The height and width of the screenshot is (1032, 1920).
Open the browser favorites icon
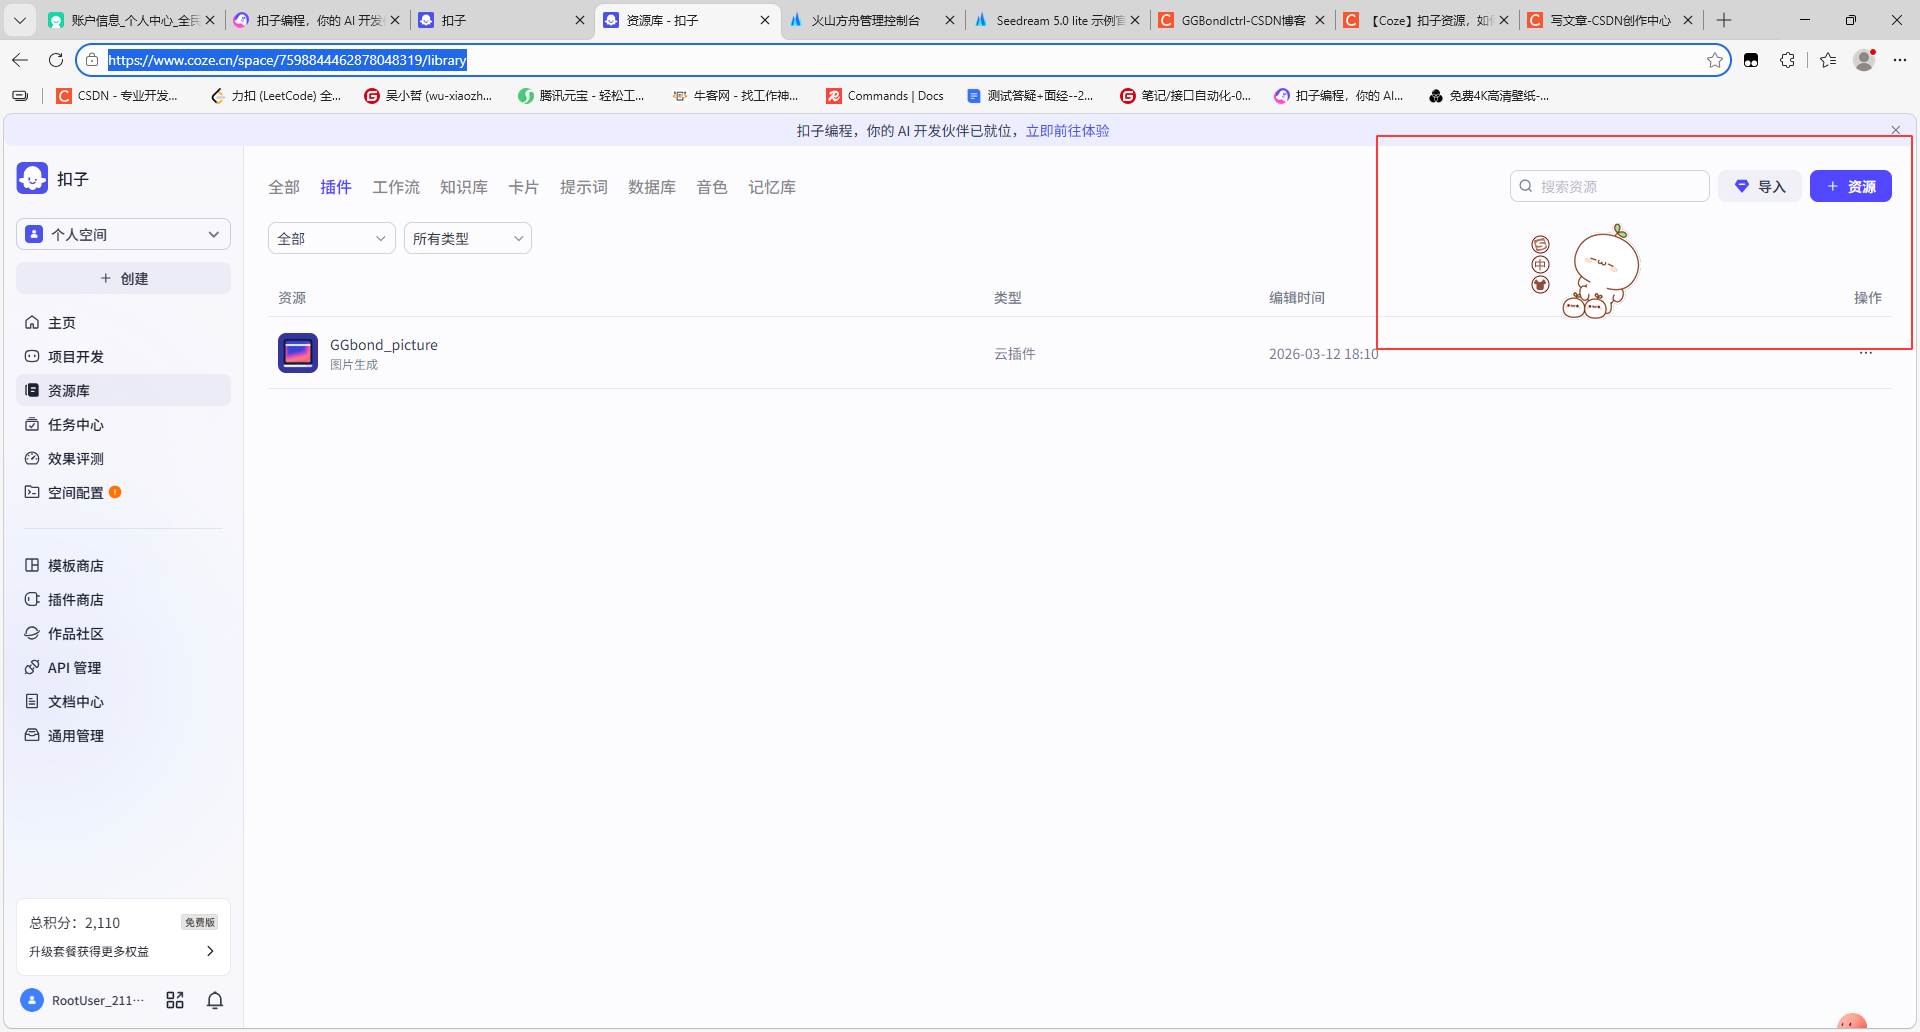point(1828,60)
